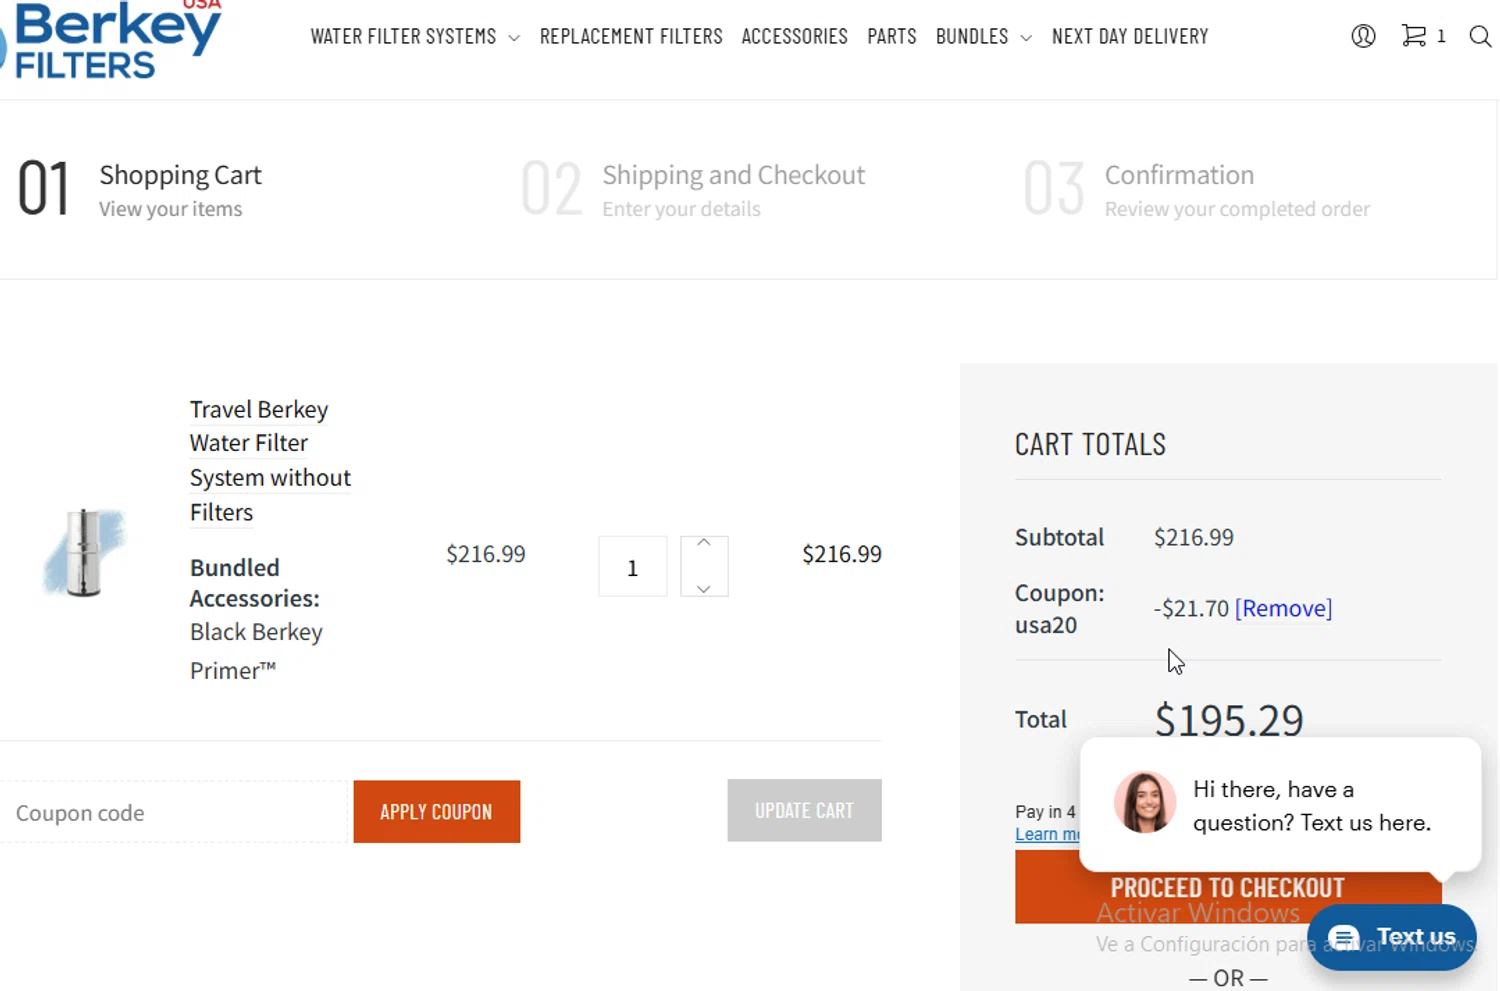Decrease quantity with the down arrow

pos(704,588)
